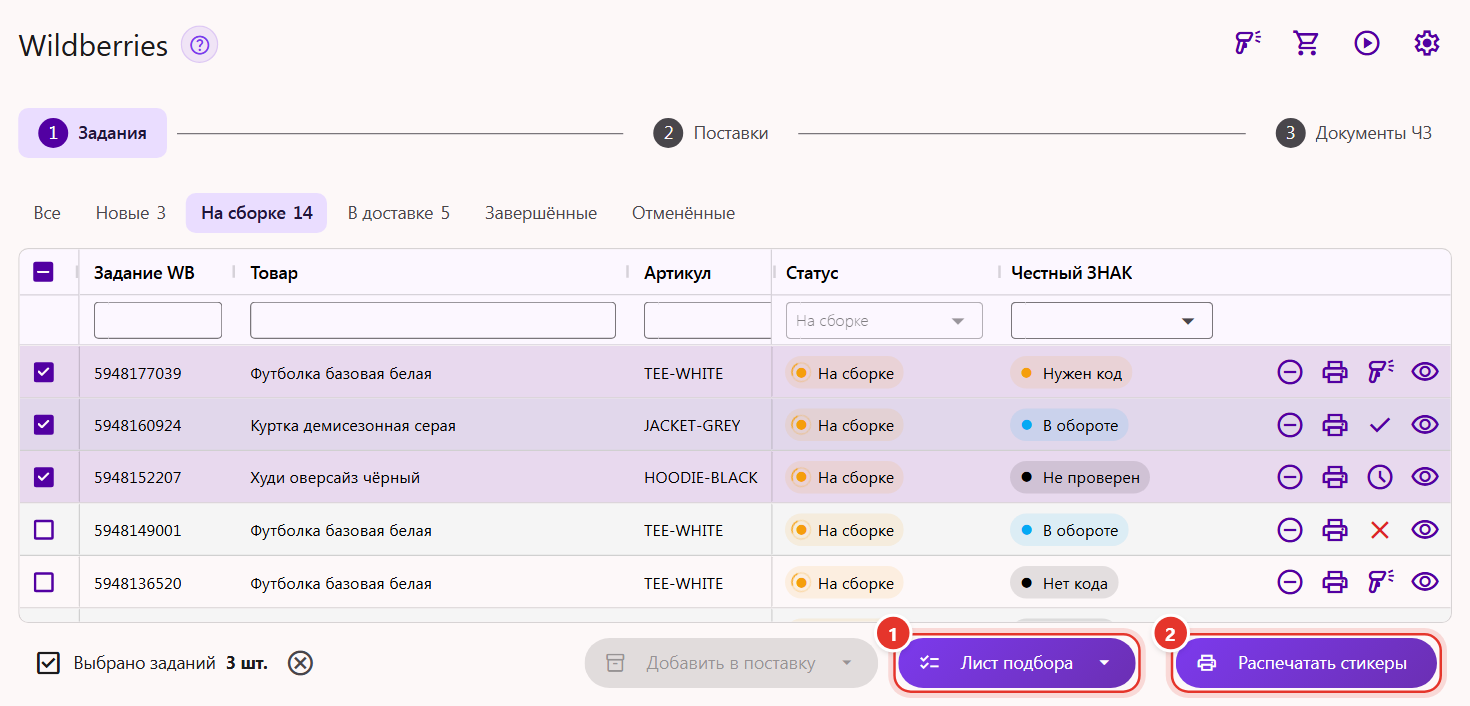The image size is (1470, 706).
Task: Uncheck the row for task 5948177039
Action: click(x=43, y=372)
